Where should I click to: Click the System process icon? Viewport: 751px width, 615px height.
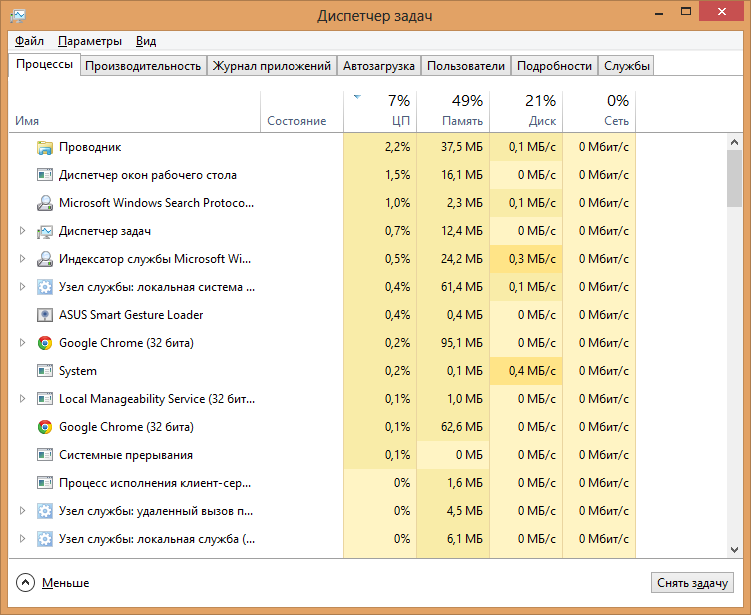45,371
